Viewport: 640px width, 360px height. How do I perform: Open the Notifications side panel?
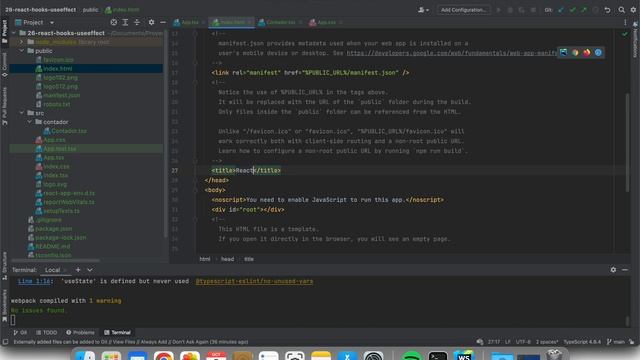click(635, 40)
